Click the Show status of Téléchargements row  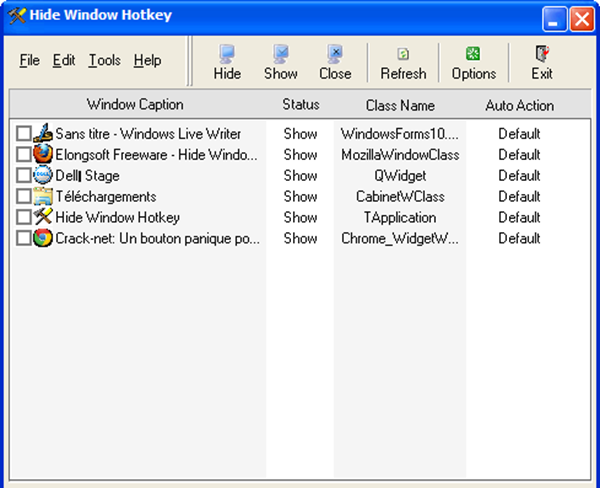300,196
